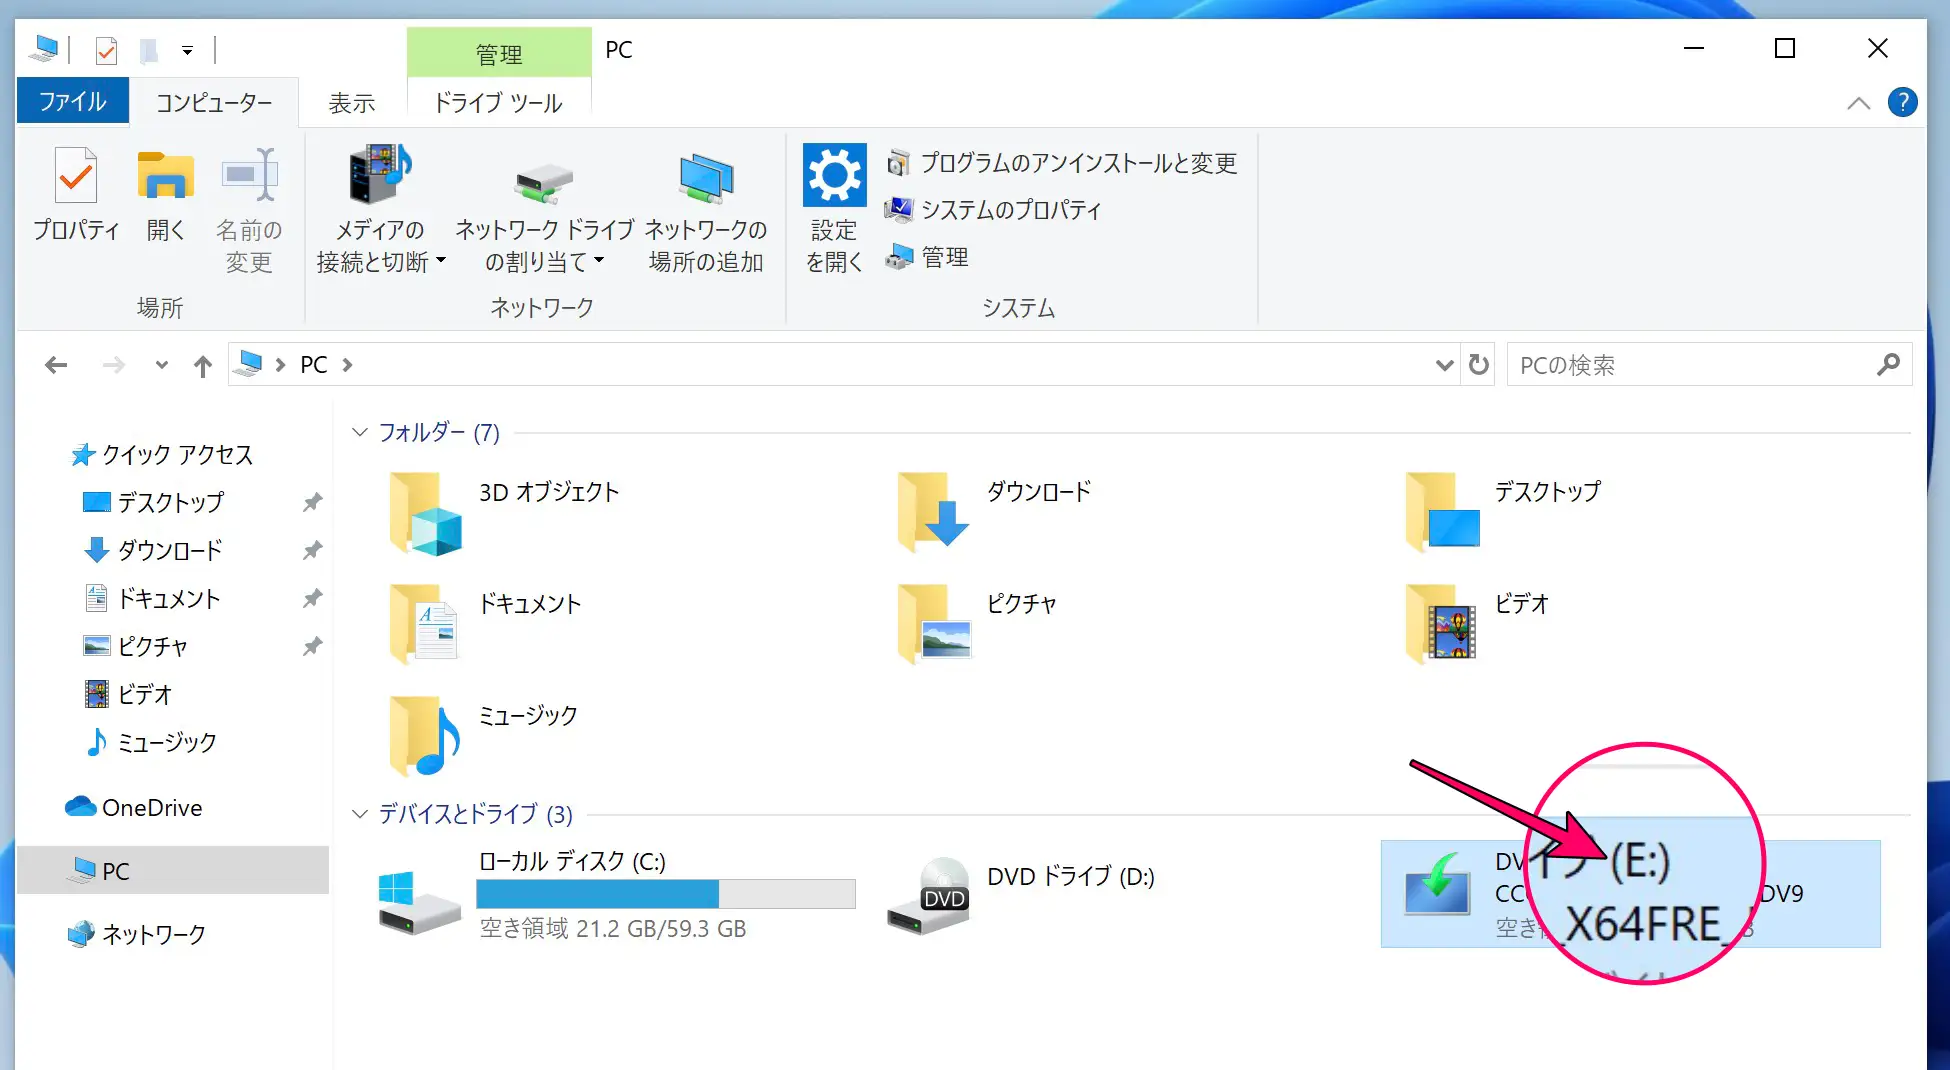This screenshot has width=1950, height=1070.
Task: Click the Properties (プロパティ) ribbon icon
Action: 76,178
